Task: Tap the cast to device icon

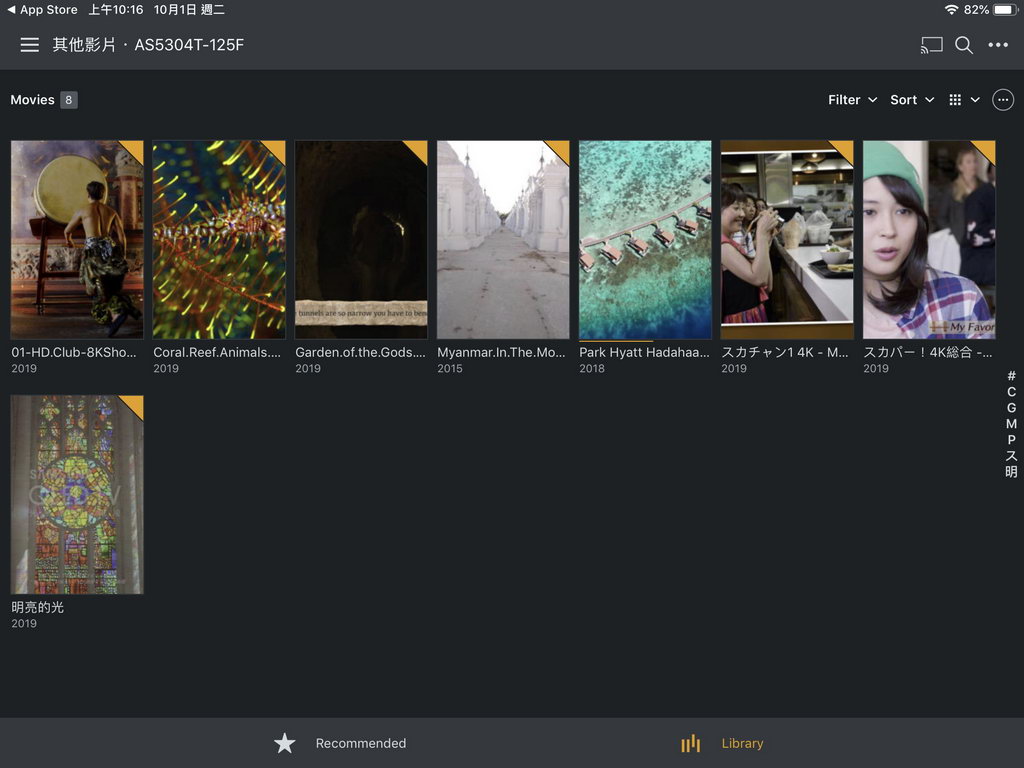Action: click(931, 45)
